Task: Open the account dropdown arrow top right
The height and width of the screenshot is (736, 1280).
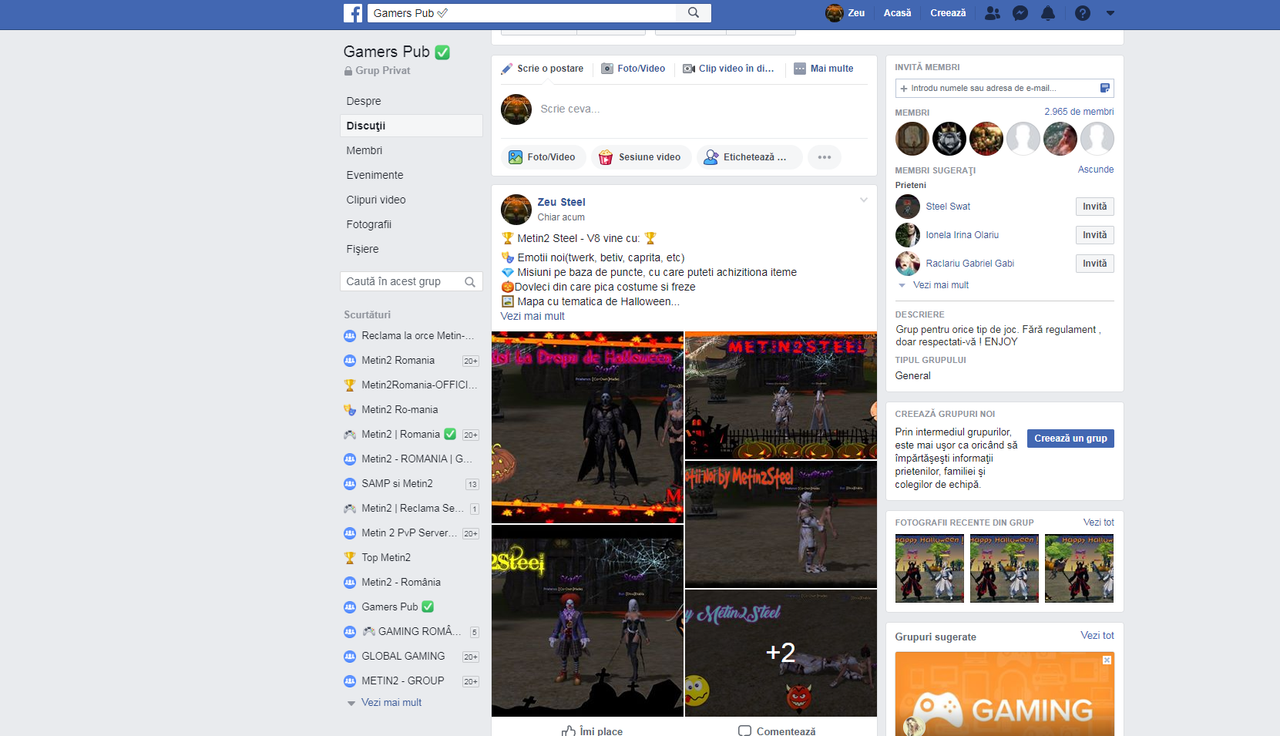Action: 1110,12
